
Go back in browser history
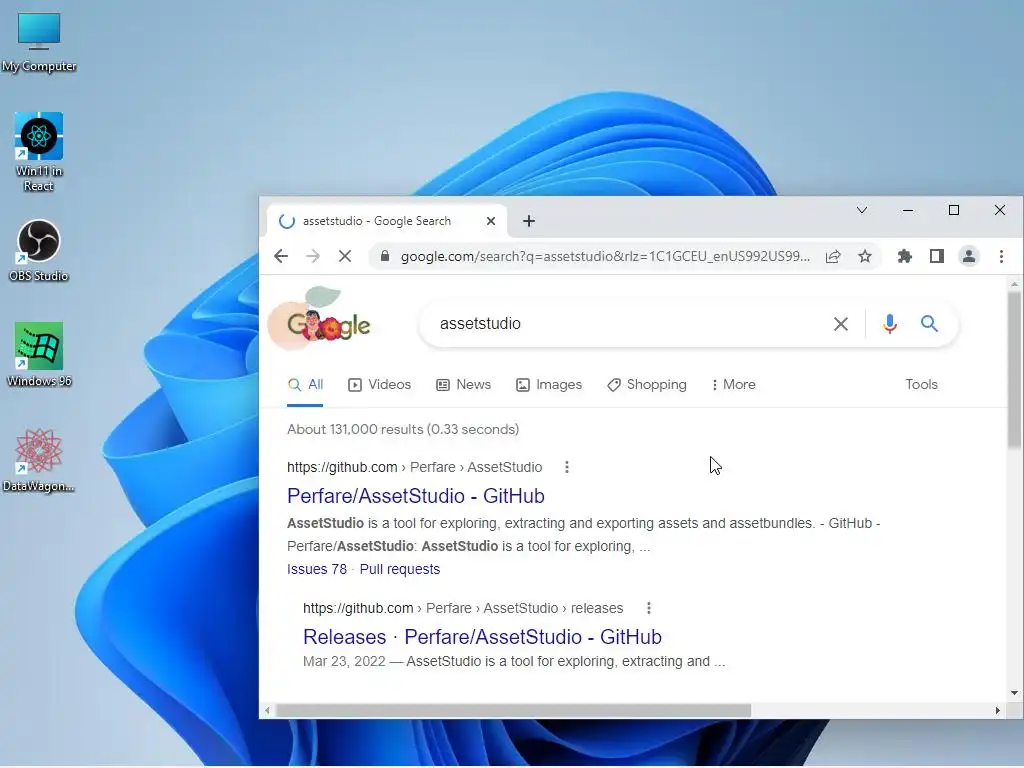click(x=281, y=256)
